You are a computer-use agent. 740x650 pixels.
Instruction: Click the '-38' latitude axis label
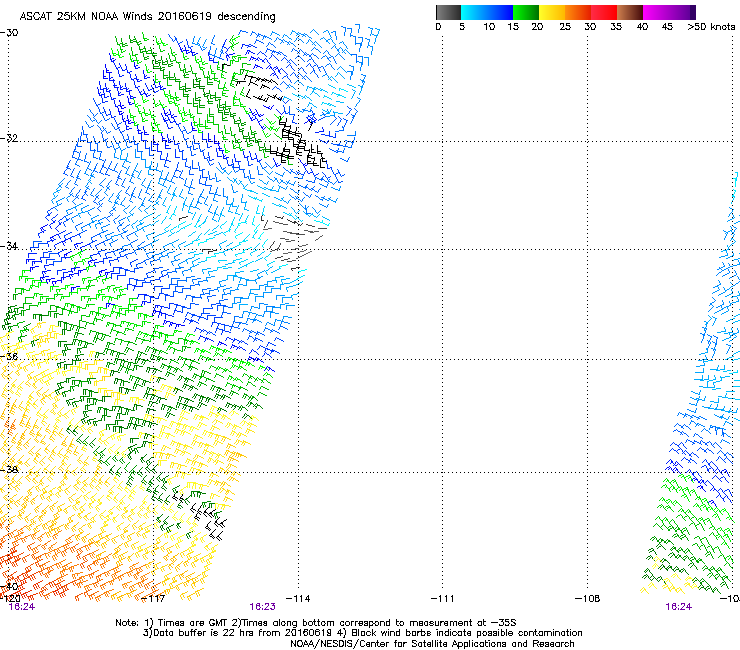9,470
